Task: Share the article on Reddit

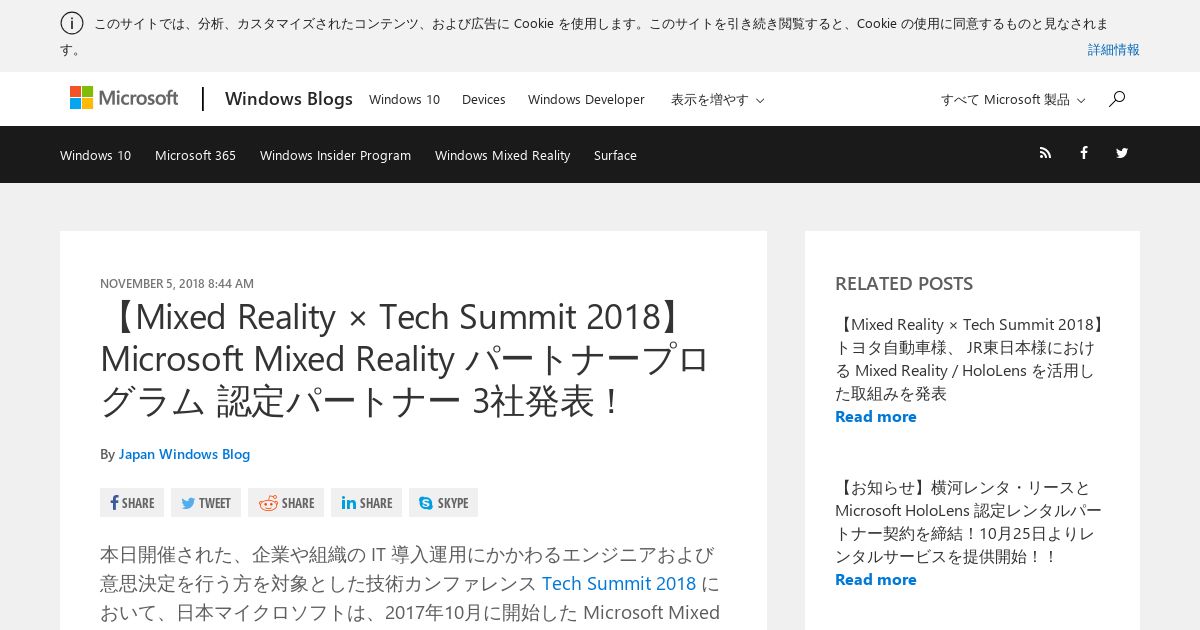Action: [x=286, y=503]
